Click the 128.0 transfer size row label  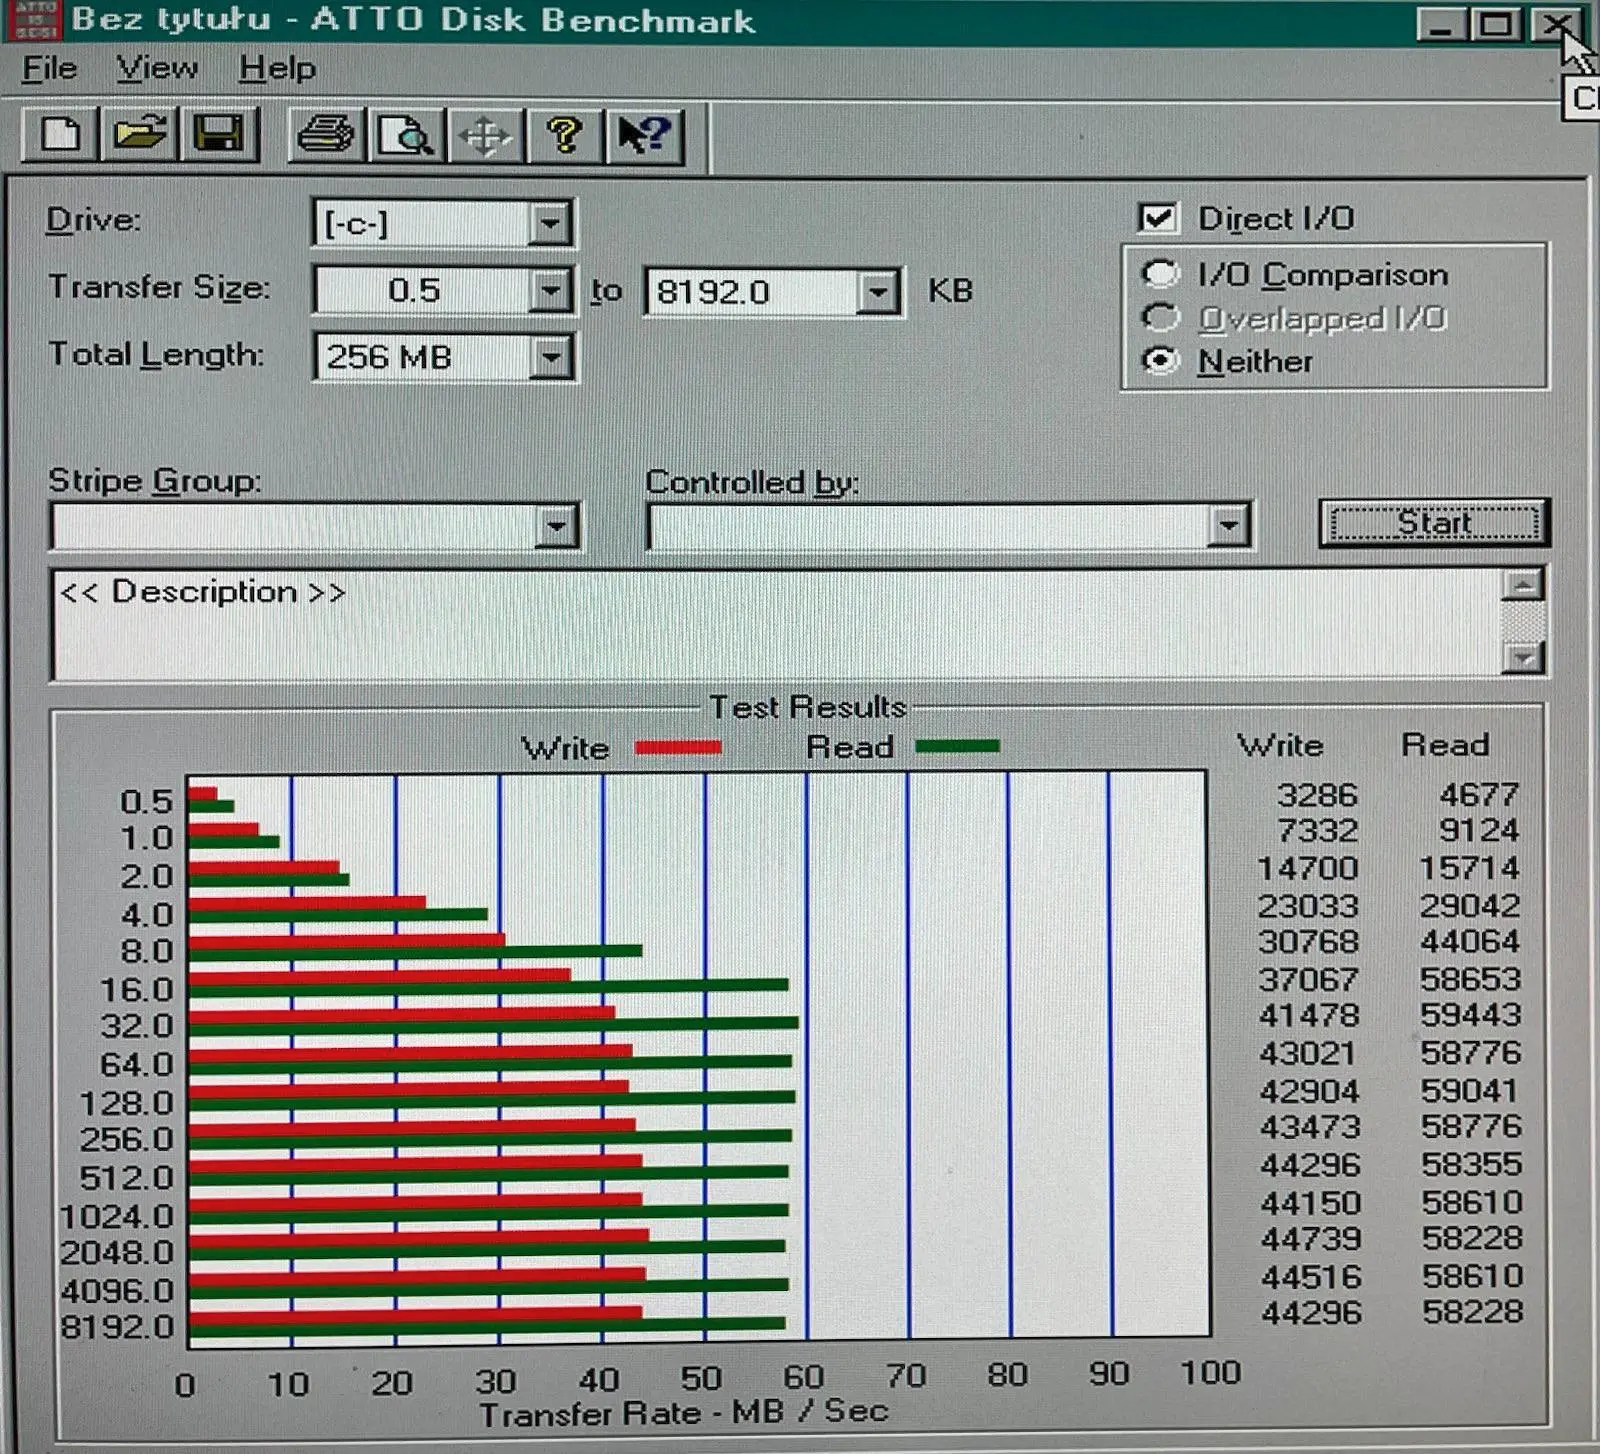126,1103
